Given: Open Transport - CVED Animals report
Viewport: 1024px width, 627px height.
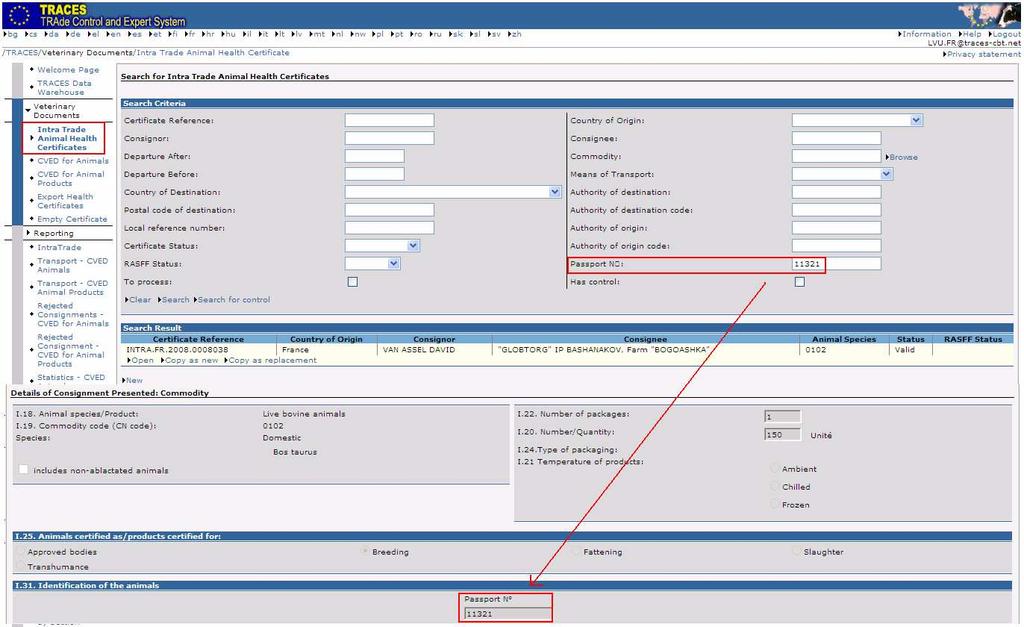Looking at the screenshot, I should click(x=72, y=265).
